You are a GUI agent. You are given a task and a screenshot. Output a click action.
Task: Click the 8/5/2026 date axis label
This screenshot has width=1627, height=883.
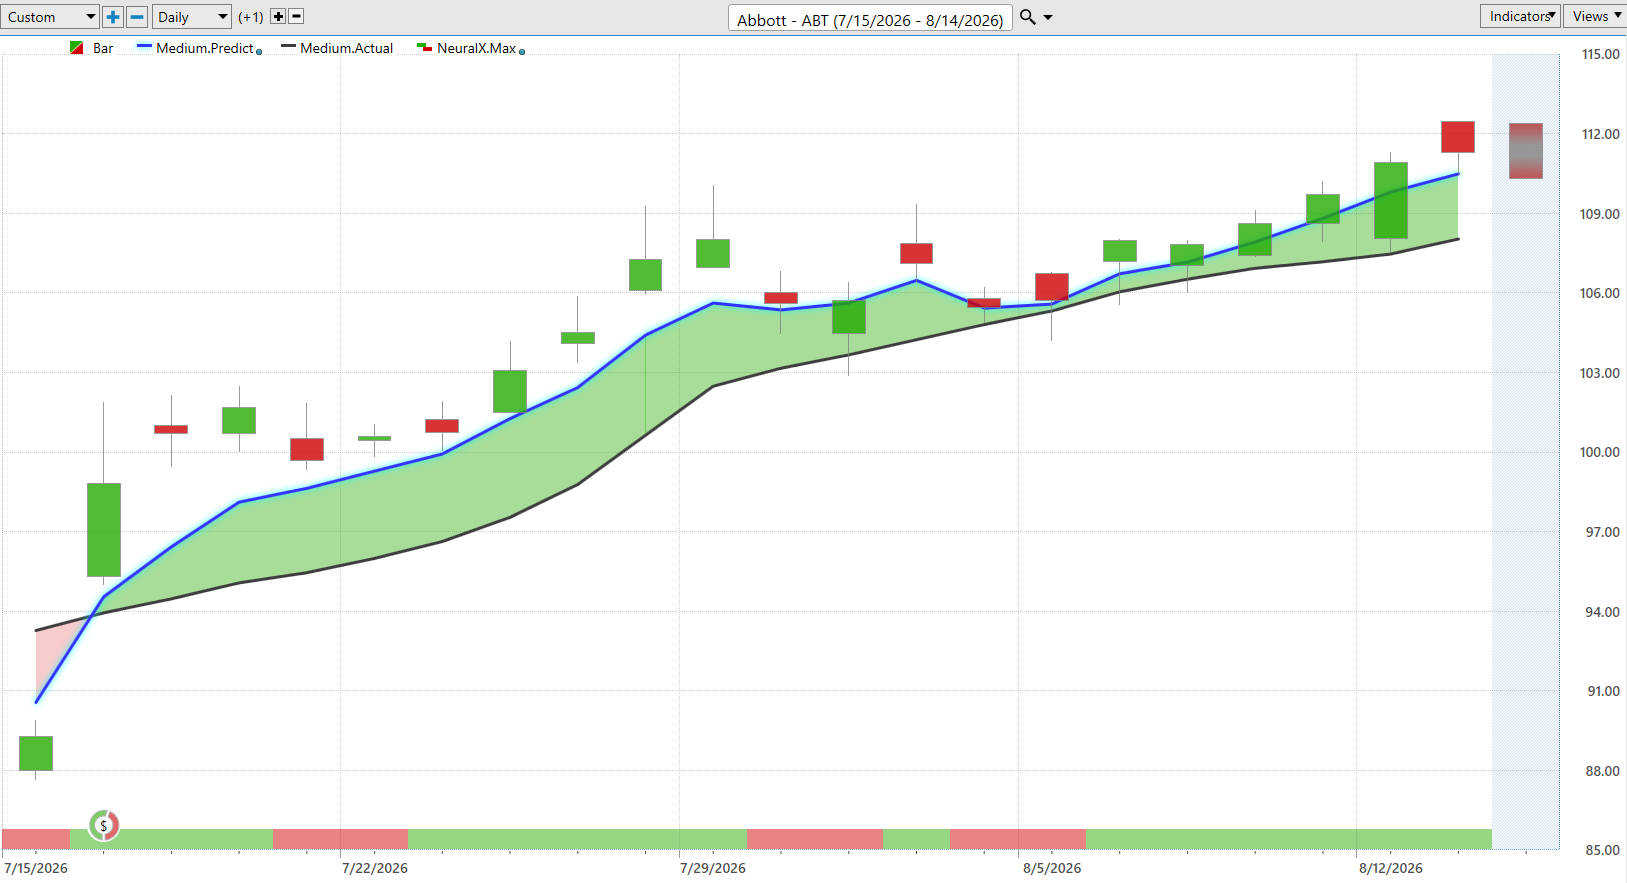[1051, 868]
